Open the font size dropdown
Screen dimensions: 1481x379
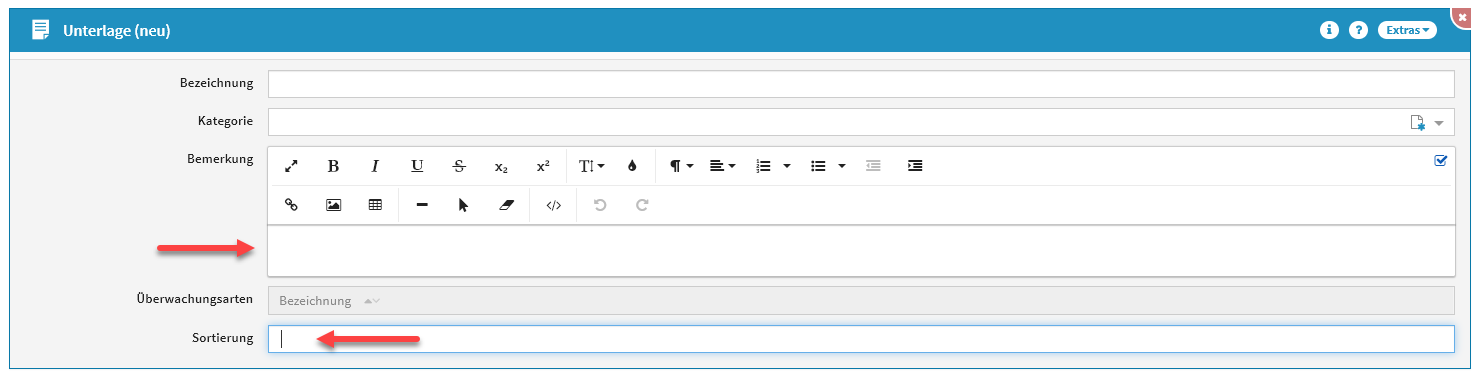[x=592, y=166]
